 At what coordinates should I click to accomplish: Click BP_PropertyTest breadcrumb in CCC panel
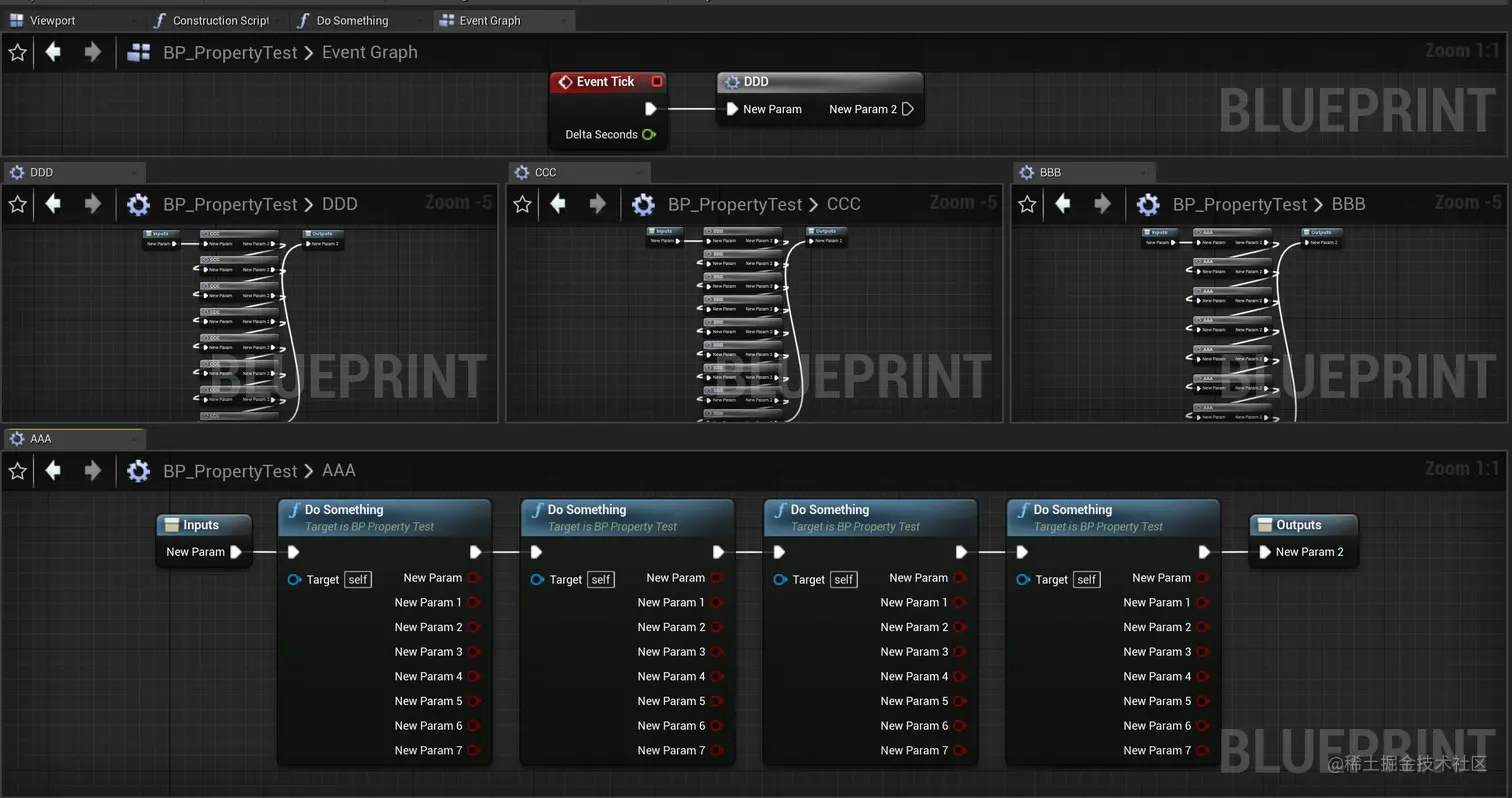click(735, 204)
